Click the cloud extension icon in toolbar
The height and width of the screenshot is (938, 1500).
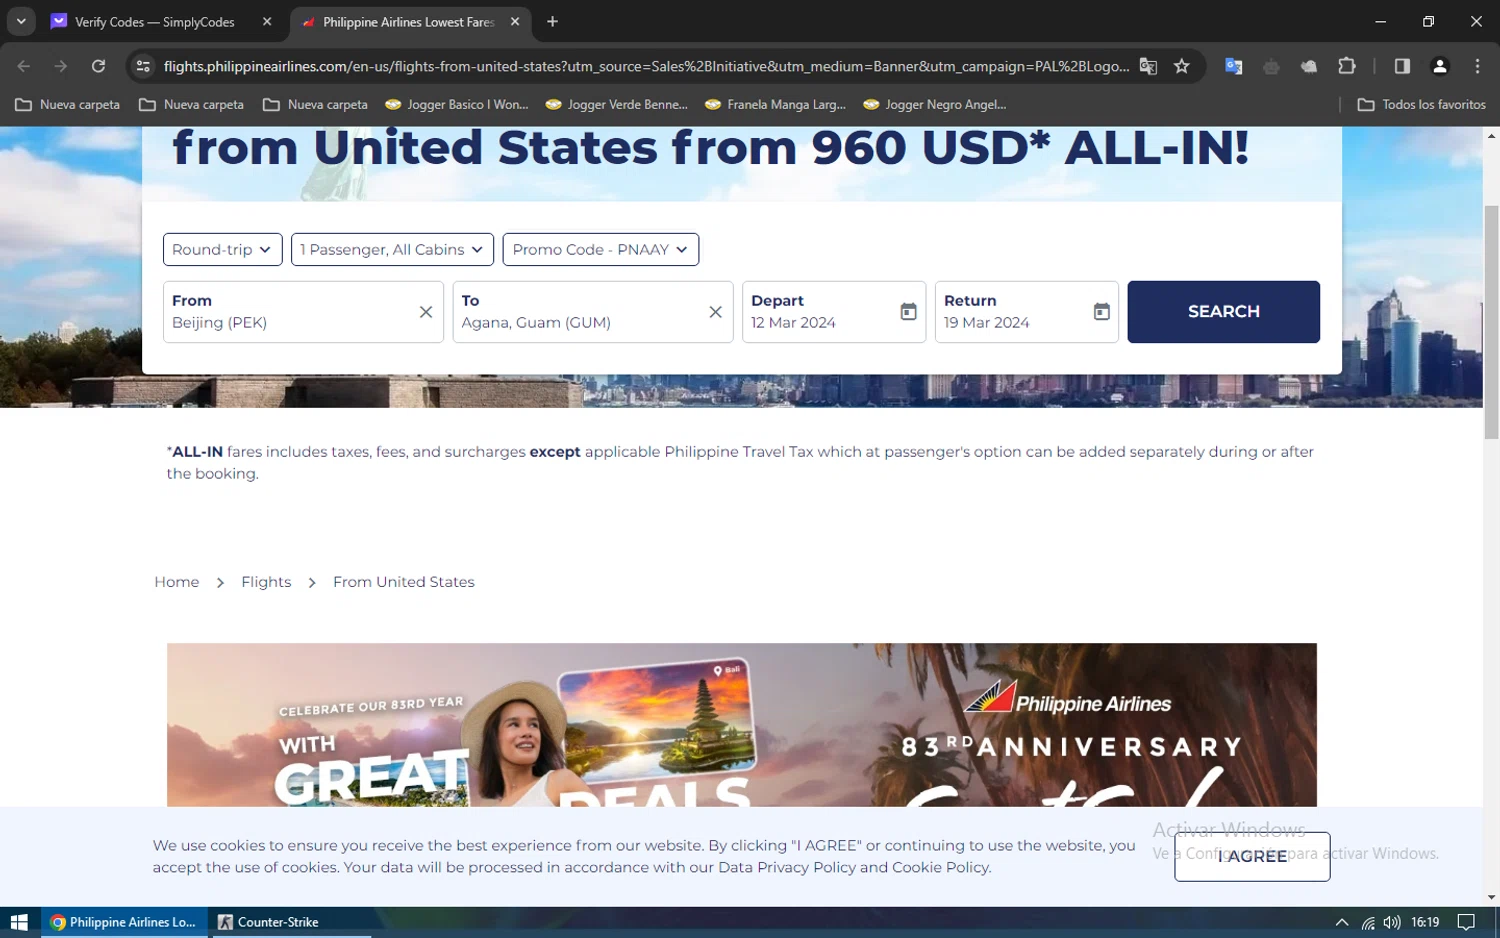(x=1309, y=66)
